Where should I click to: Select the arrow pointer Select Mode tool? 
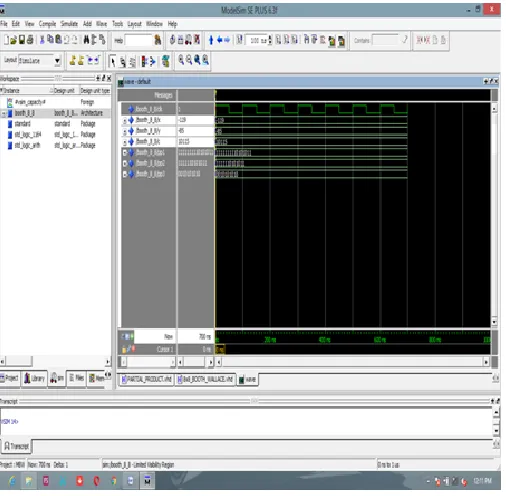pos(113,61)
